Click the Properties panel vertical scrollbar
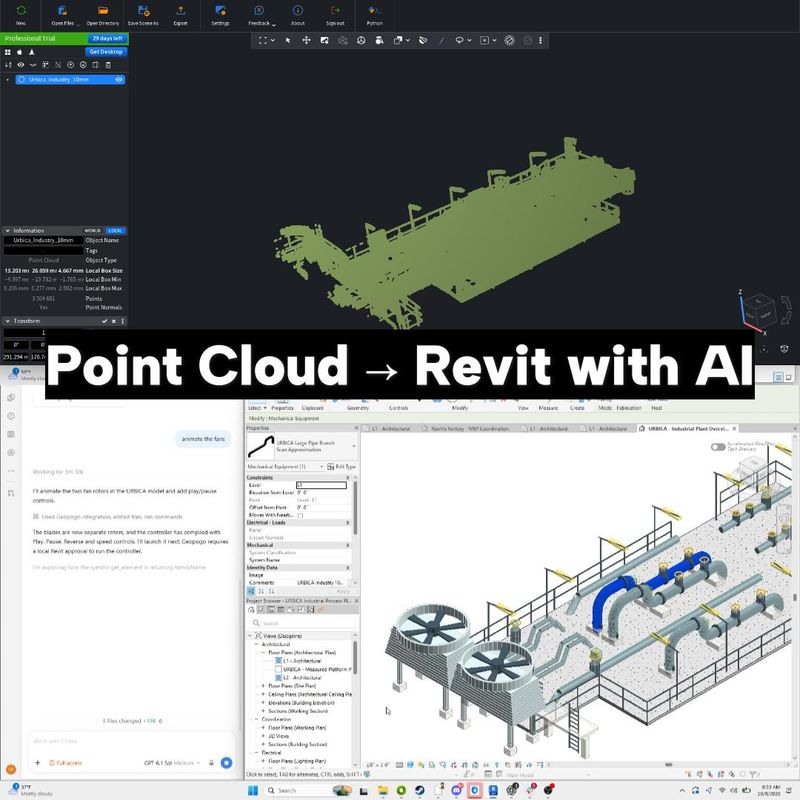 [355, 510]
